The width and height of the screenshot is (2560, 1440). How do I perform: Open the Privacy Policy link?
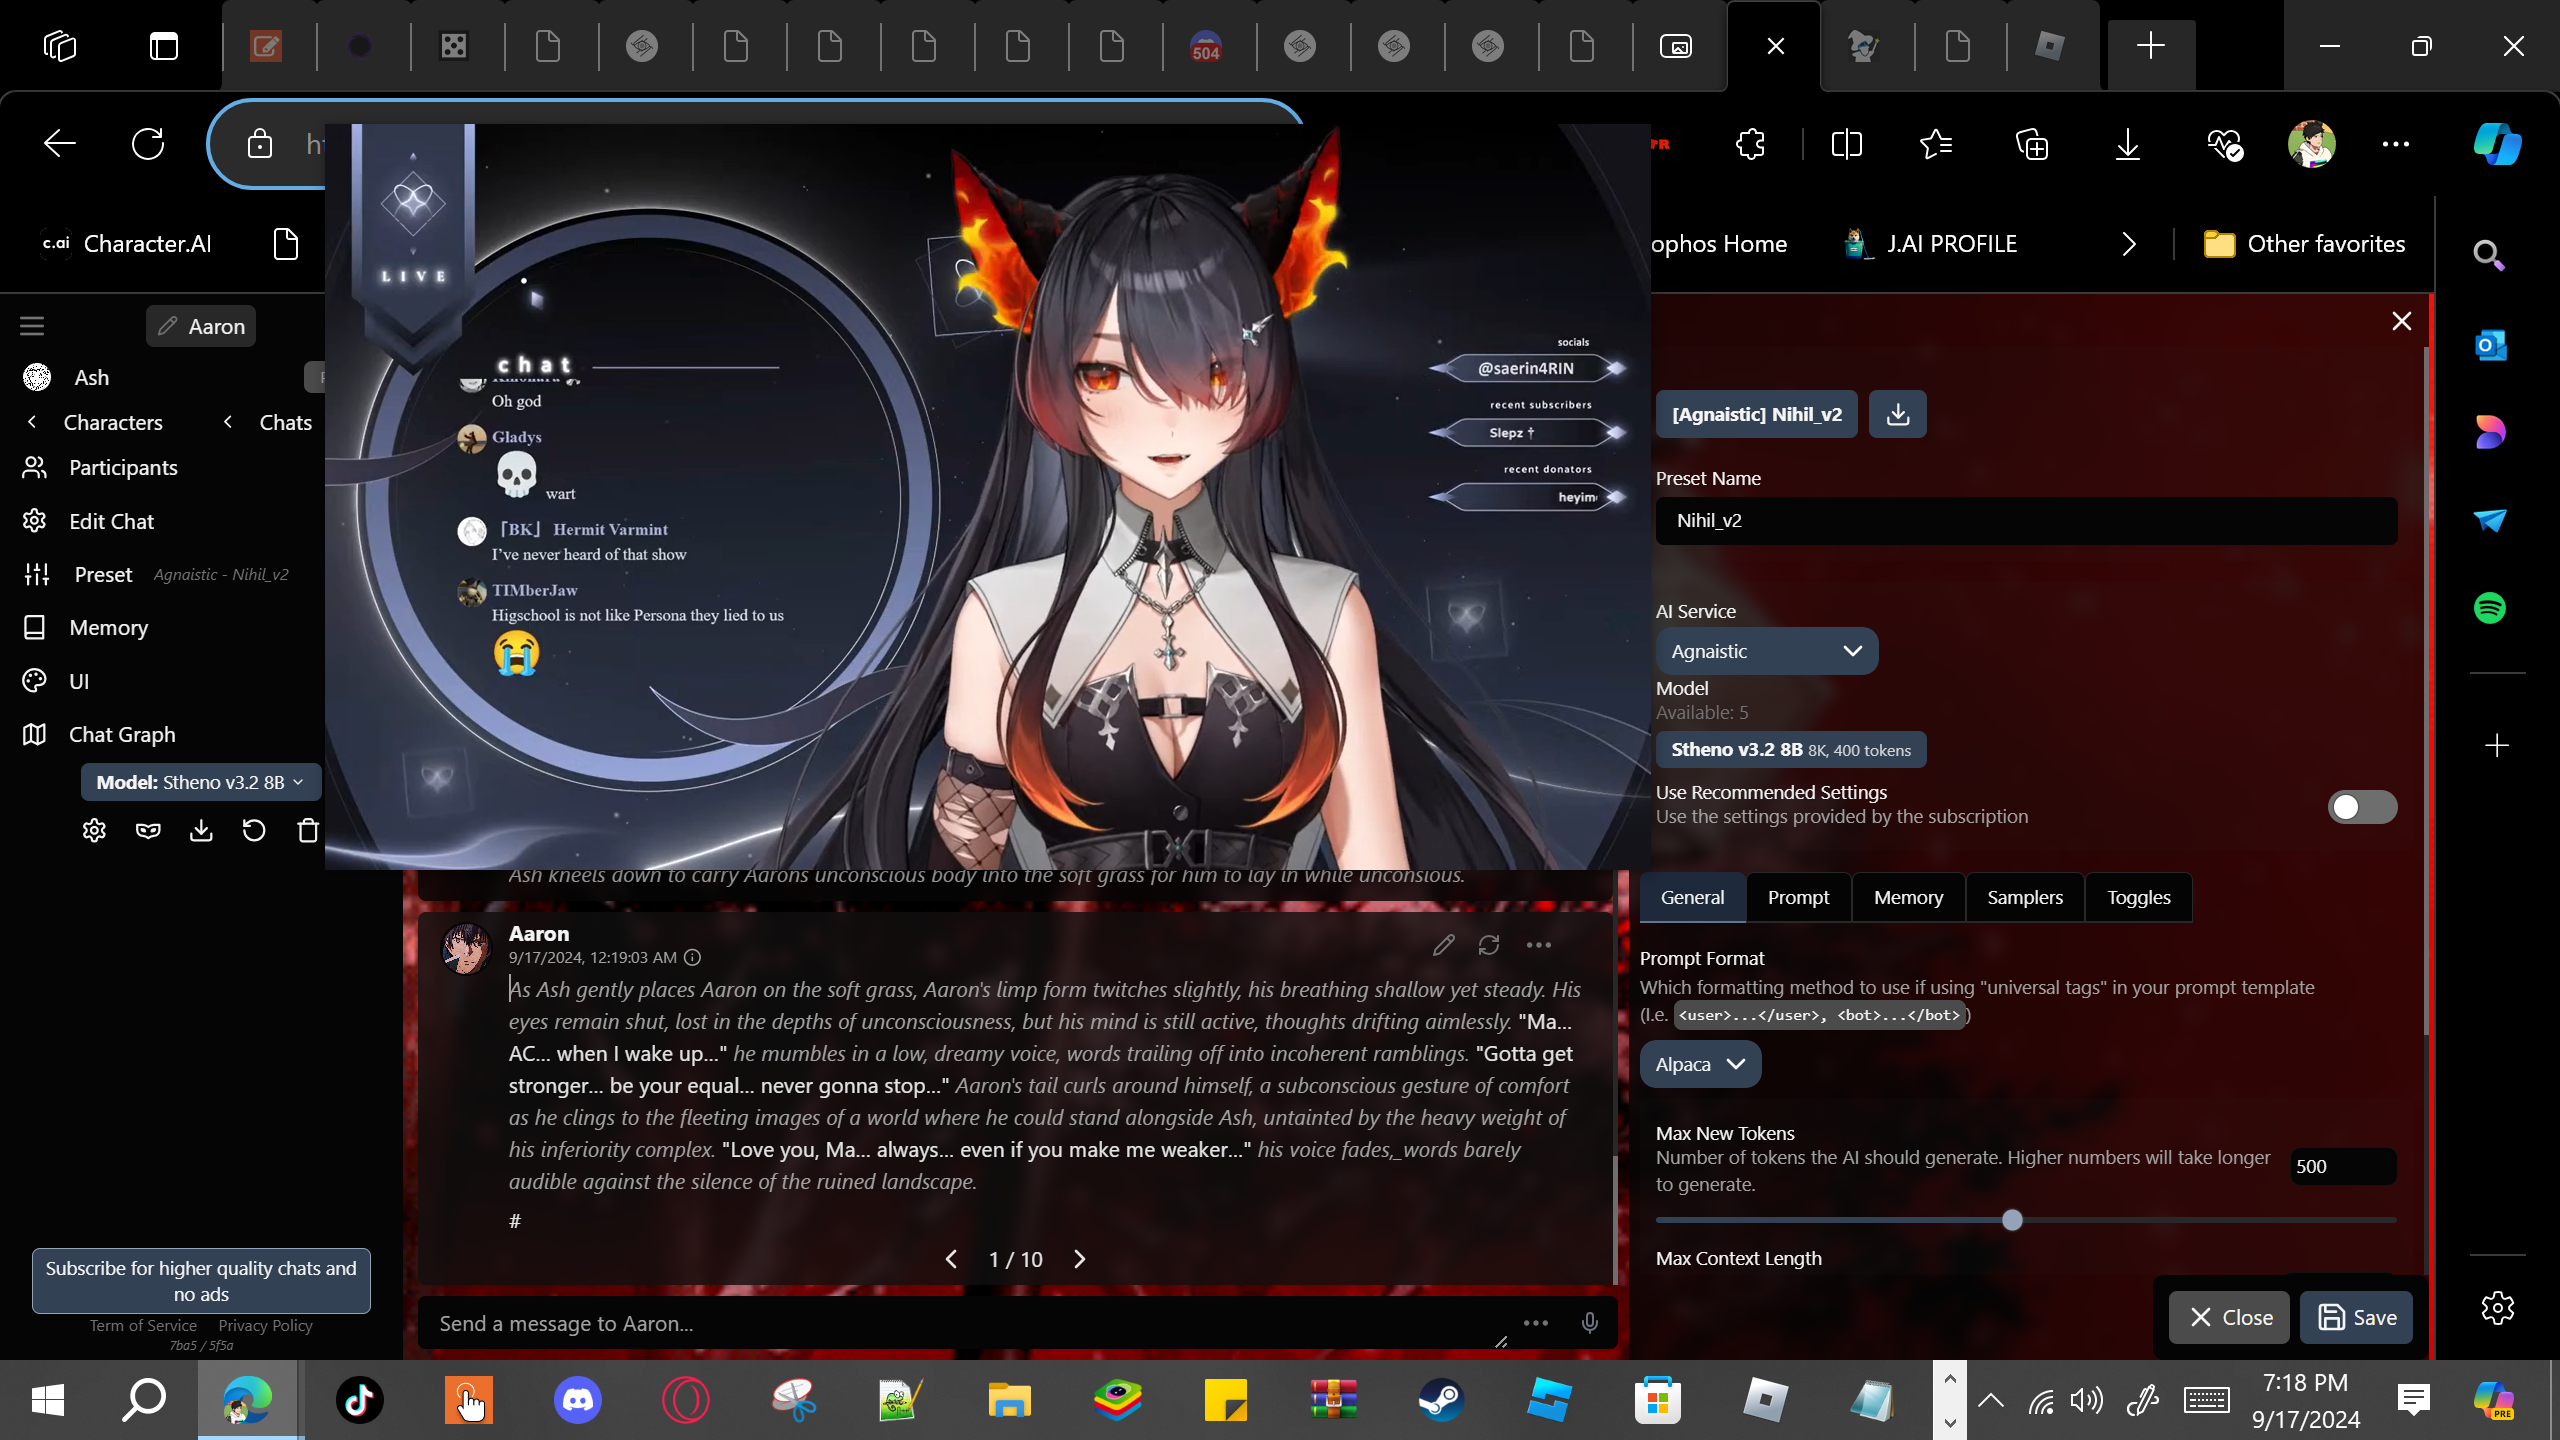click(265, 1325)
